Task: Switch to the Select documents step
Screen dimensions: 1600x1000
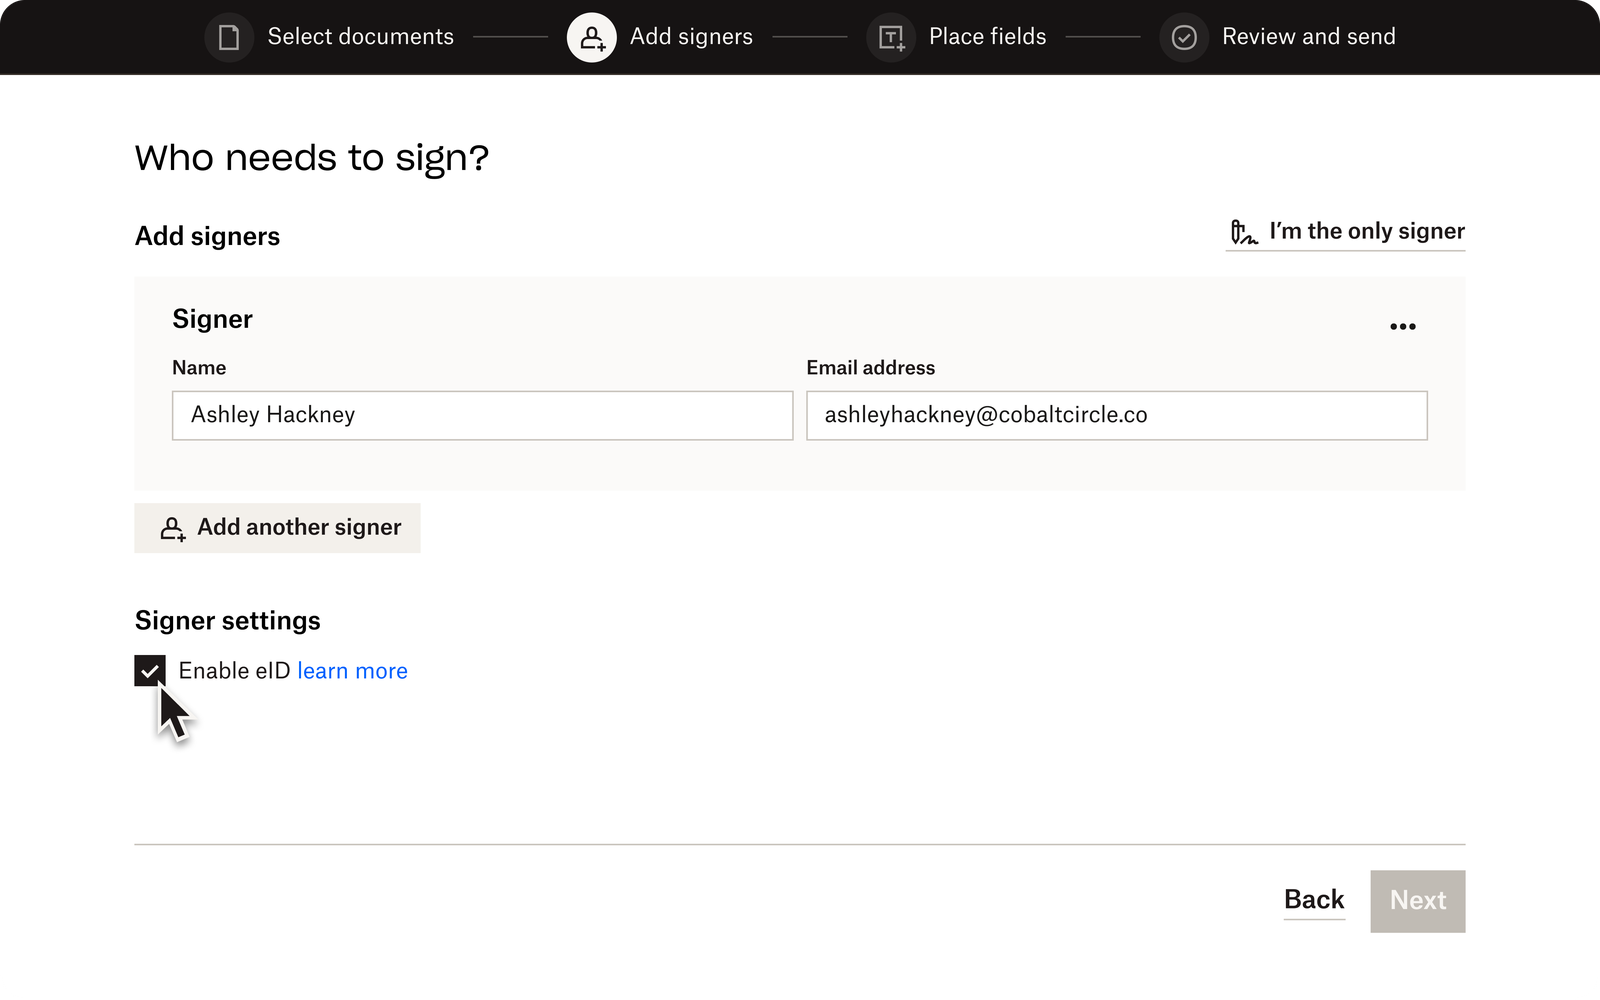Action: point(360,37)
